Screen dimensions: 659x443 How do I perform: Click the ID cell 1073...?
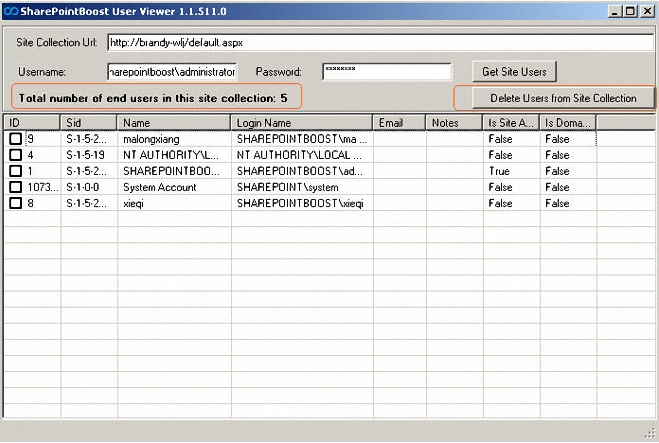coord(42,187)
